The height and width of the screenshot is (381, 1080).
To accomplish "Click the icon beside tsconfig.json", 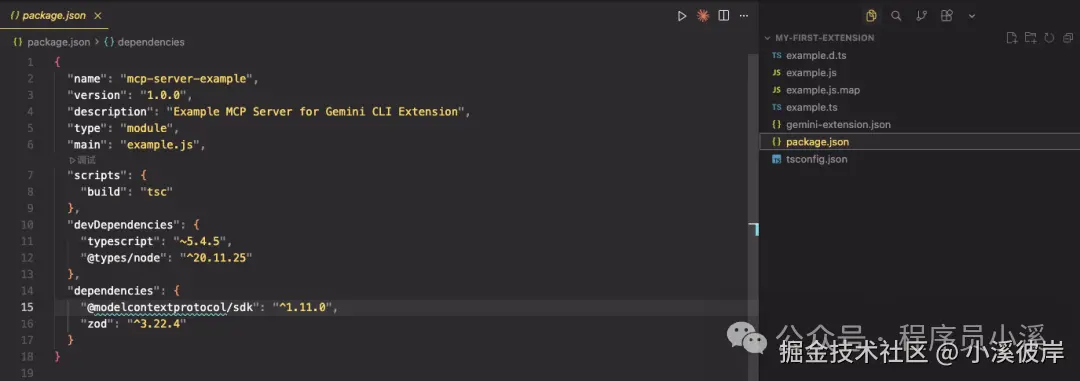I will coord(776,159).
